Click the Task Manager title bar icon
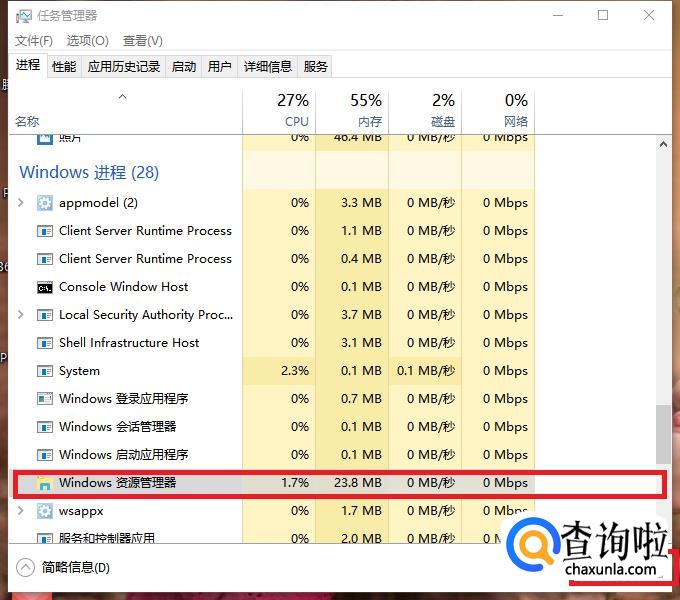 click(23, 16)
